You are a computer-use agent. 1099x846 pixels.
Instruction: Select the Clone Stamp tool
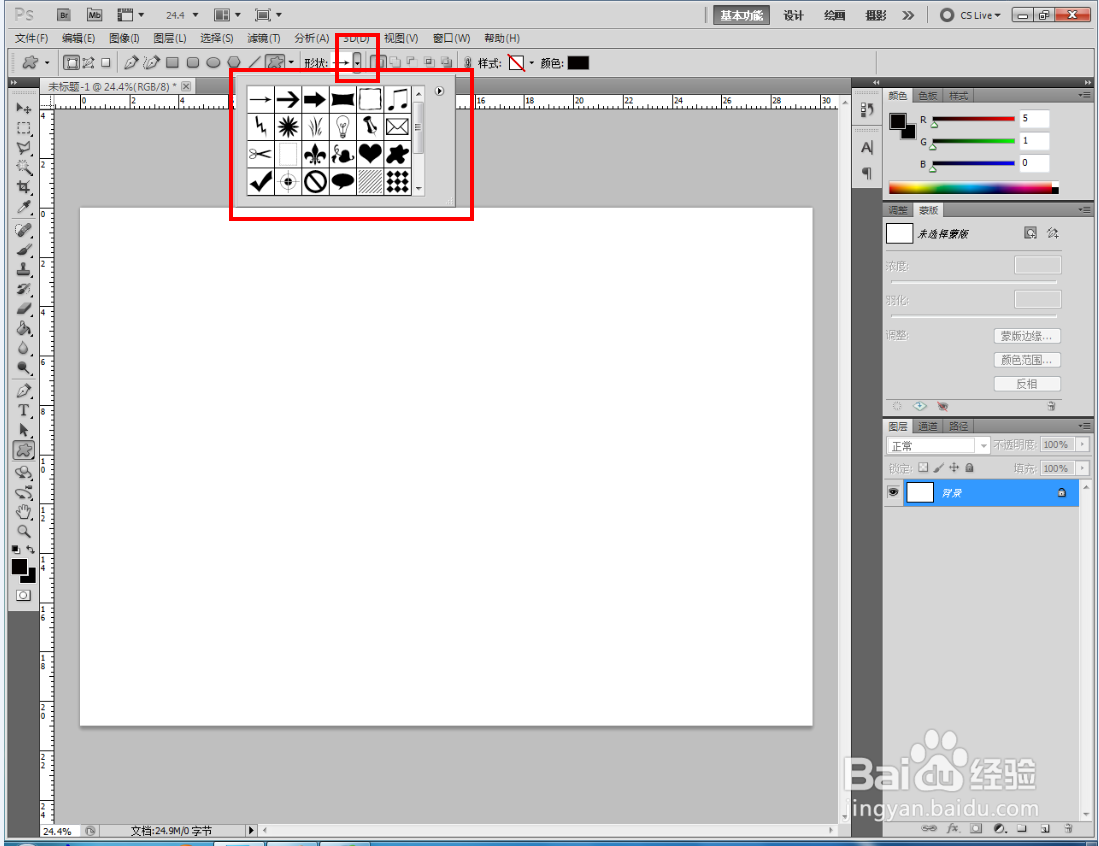tap(24, 269)
